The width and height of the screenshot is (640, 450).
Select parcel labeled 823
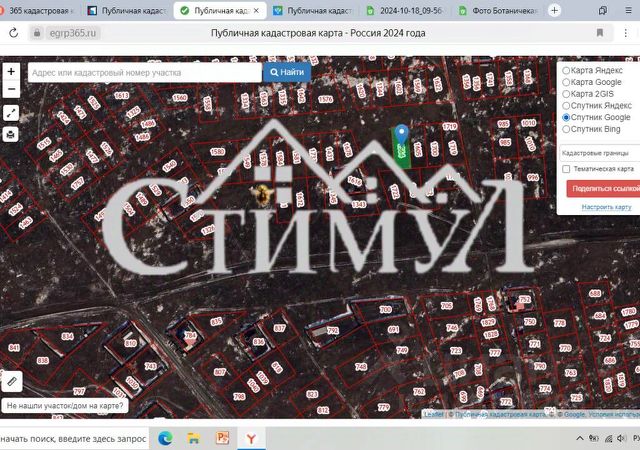tap(312, 394)
